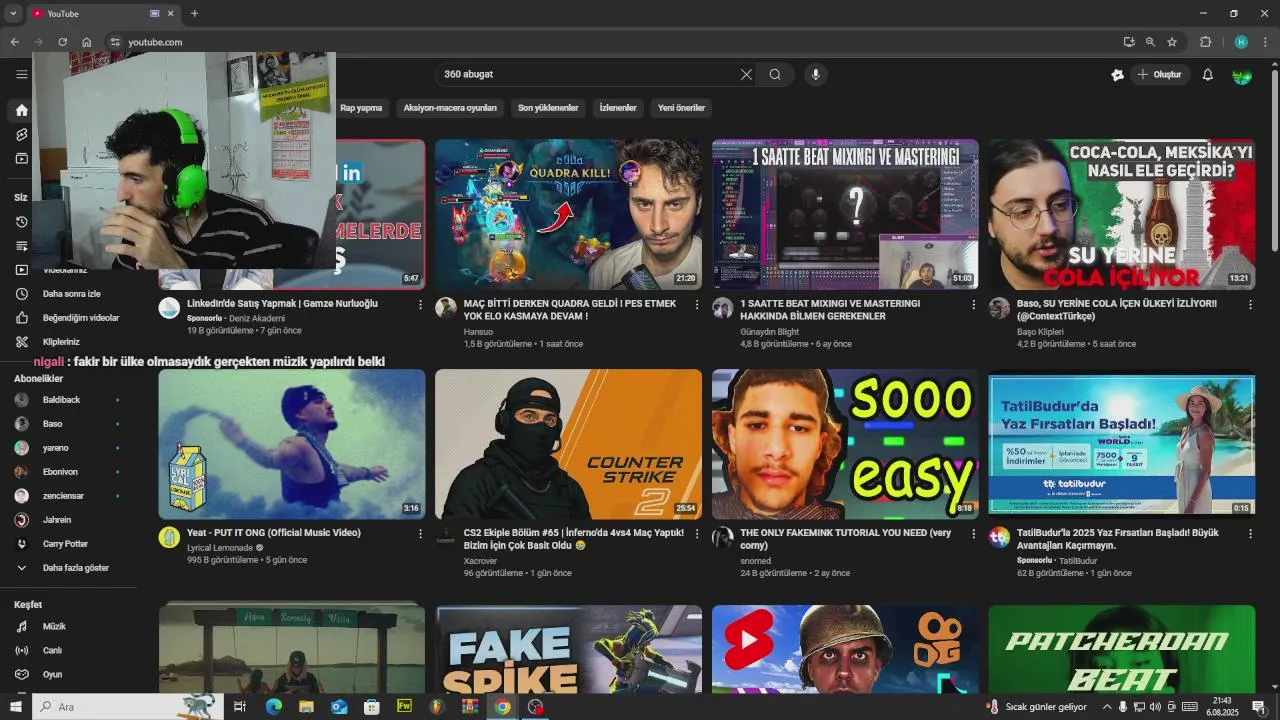Bookmark this page with star icon

(x=1172, y=42)
